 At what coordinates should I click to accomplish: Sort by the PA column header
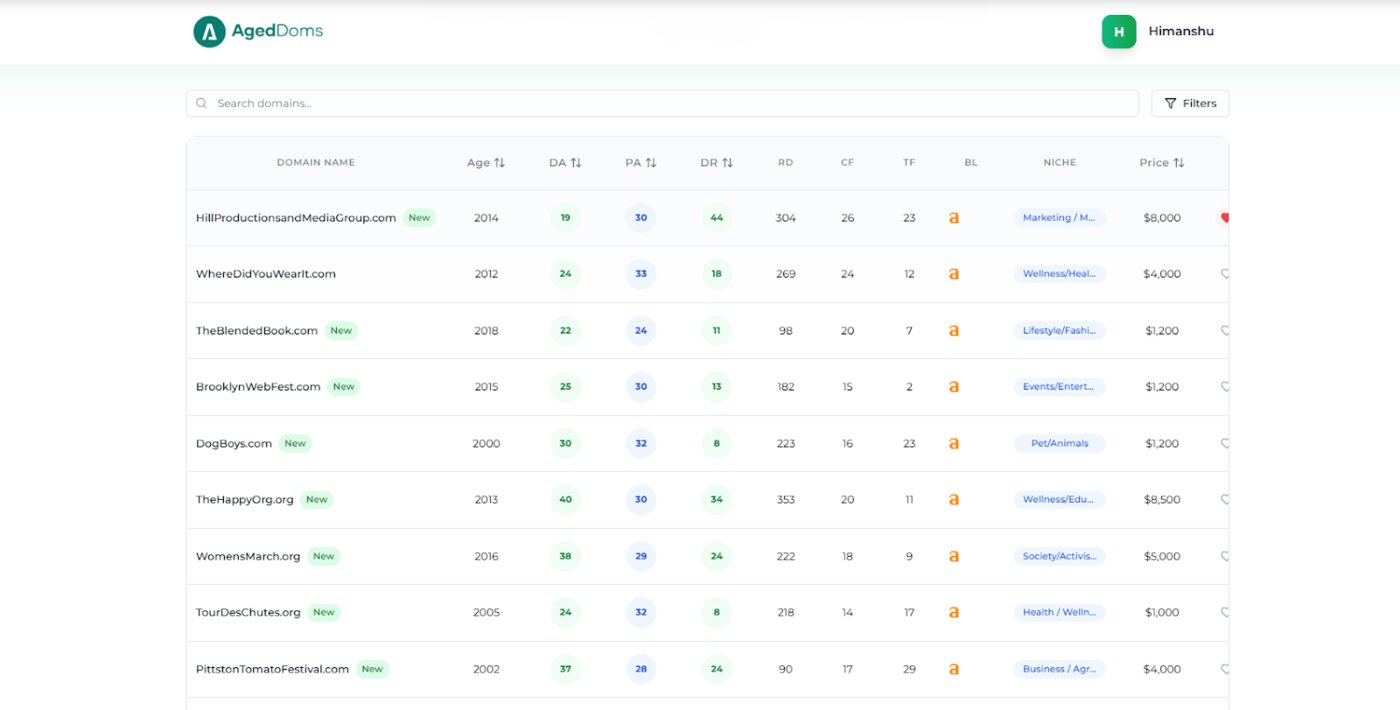pos(640,163)
